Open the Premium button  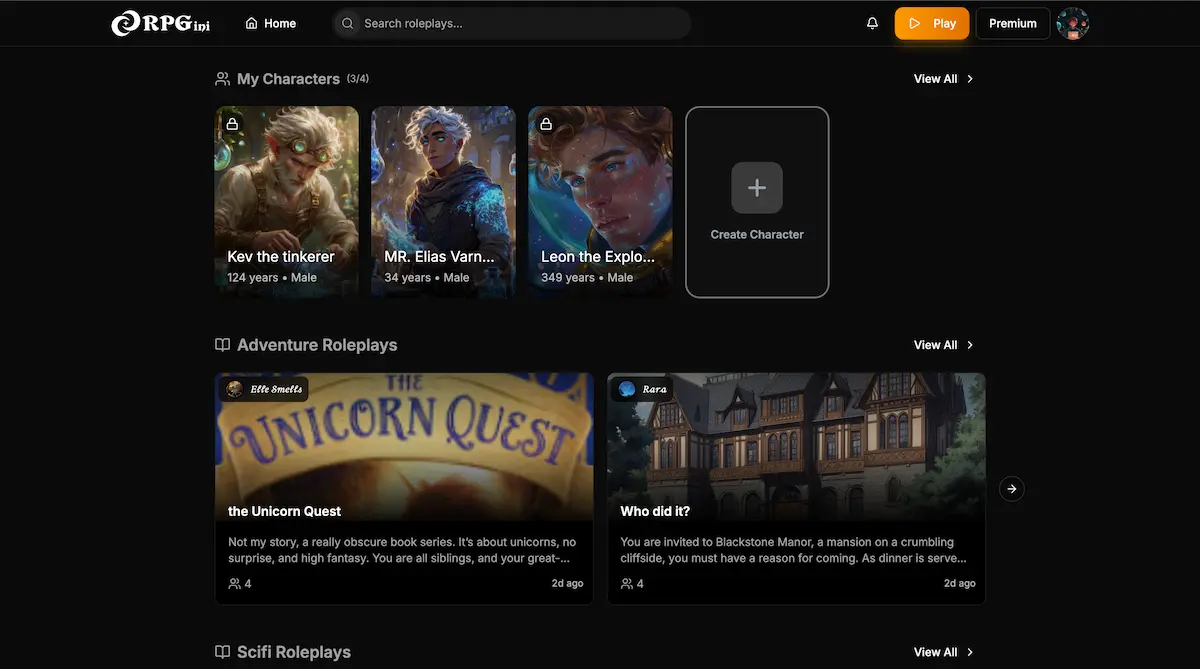tap(1012, 23)
